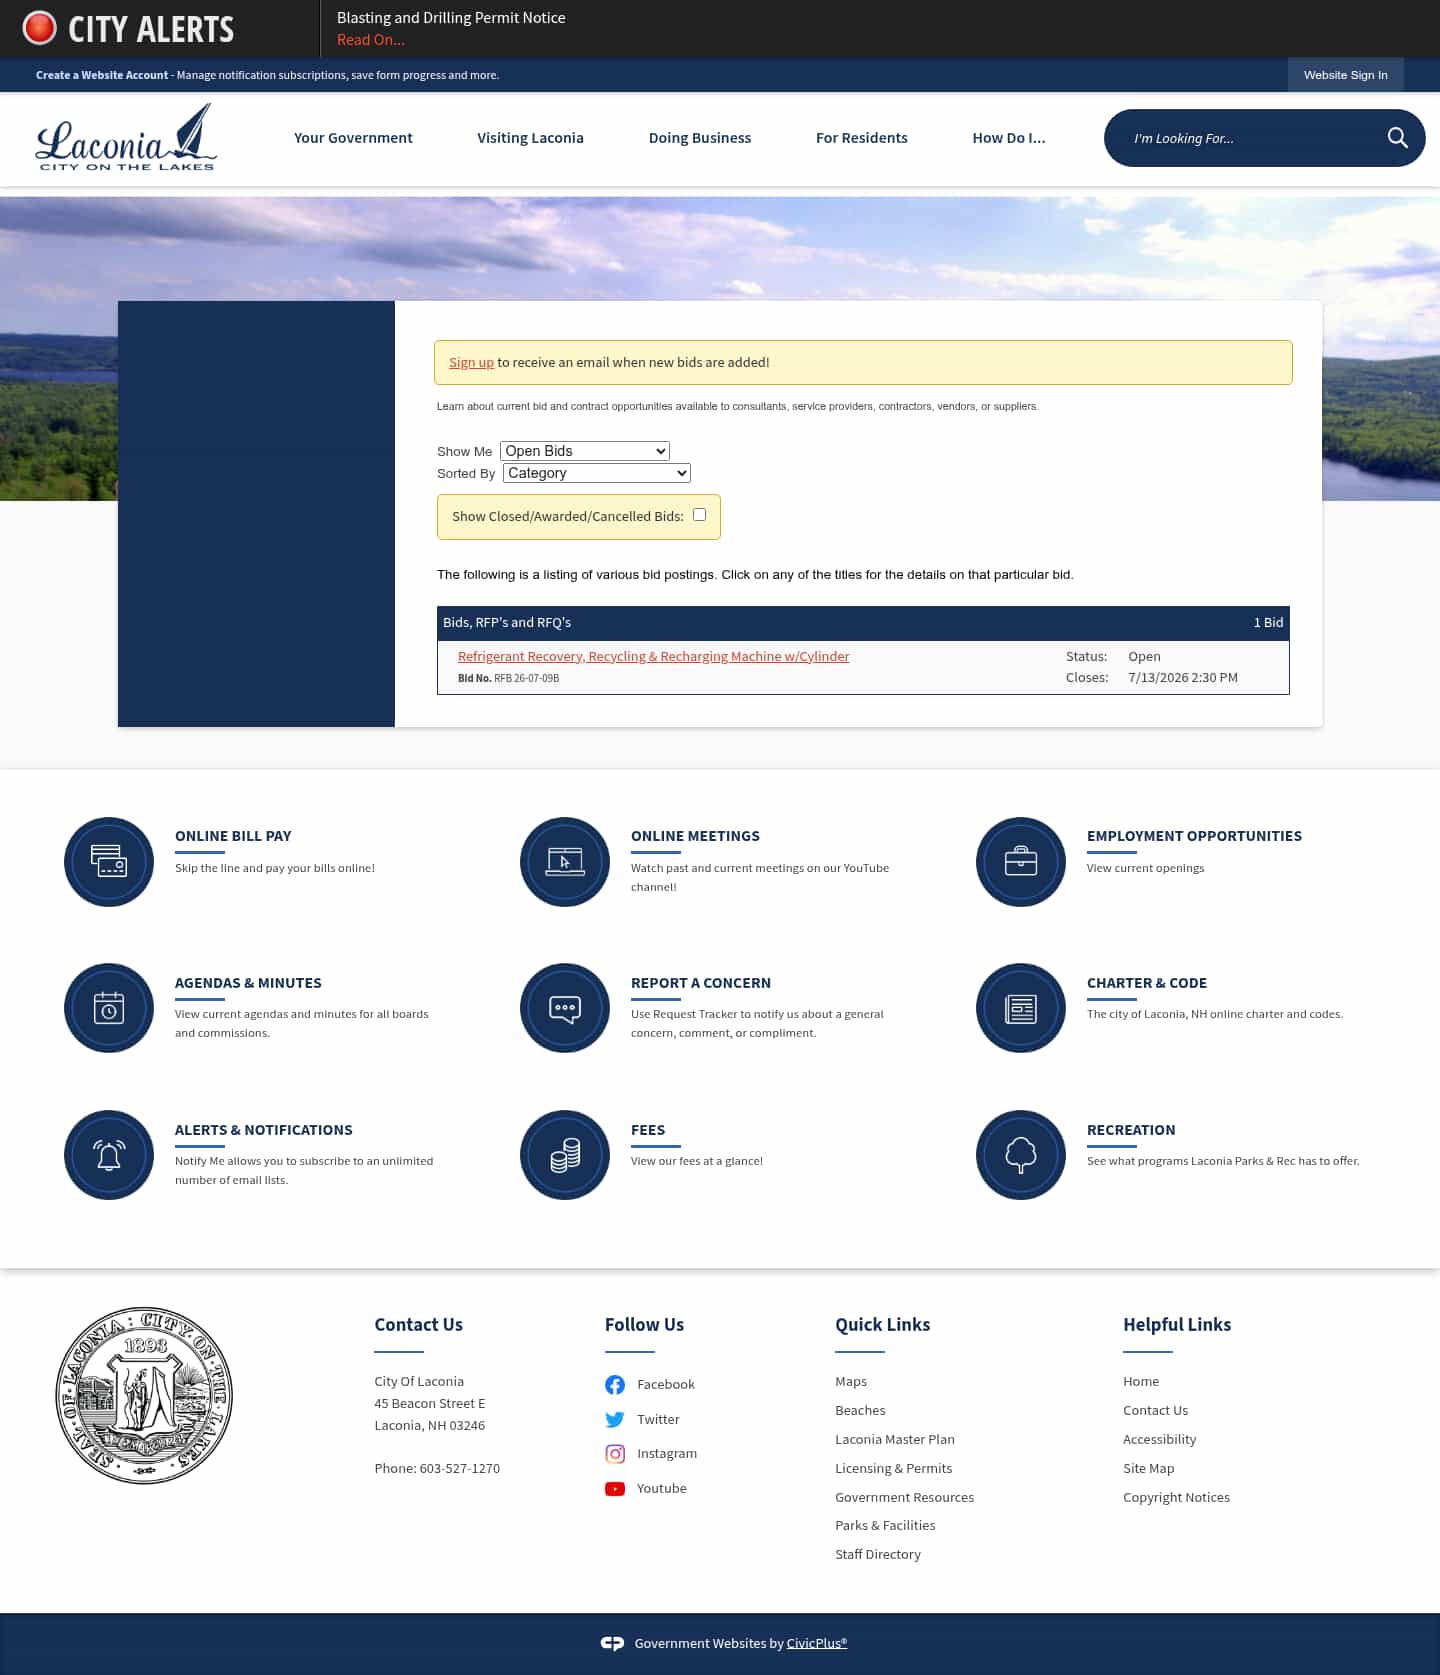Click the Alerts & Notifications bell icon
The height and width of the screenshot is (1675, 1440).
109,1155
